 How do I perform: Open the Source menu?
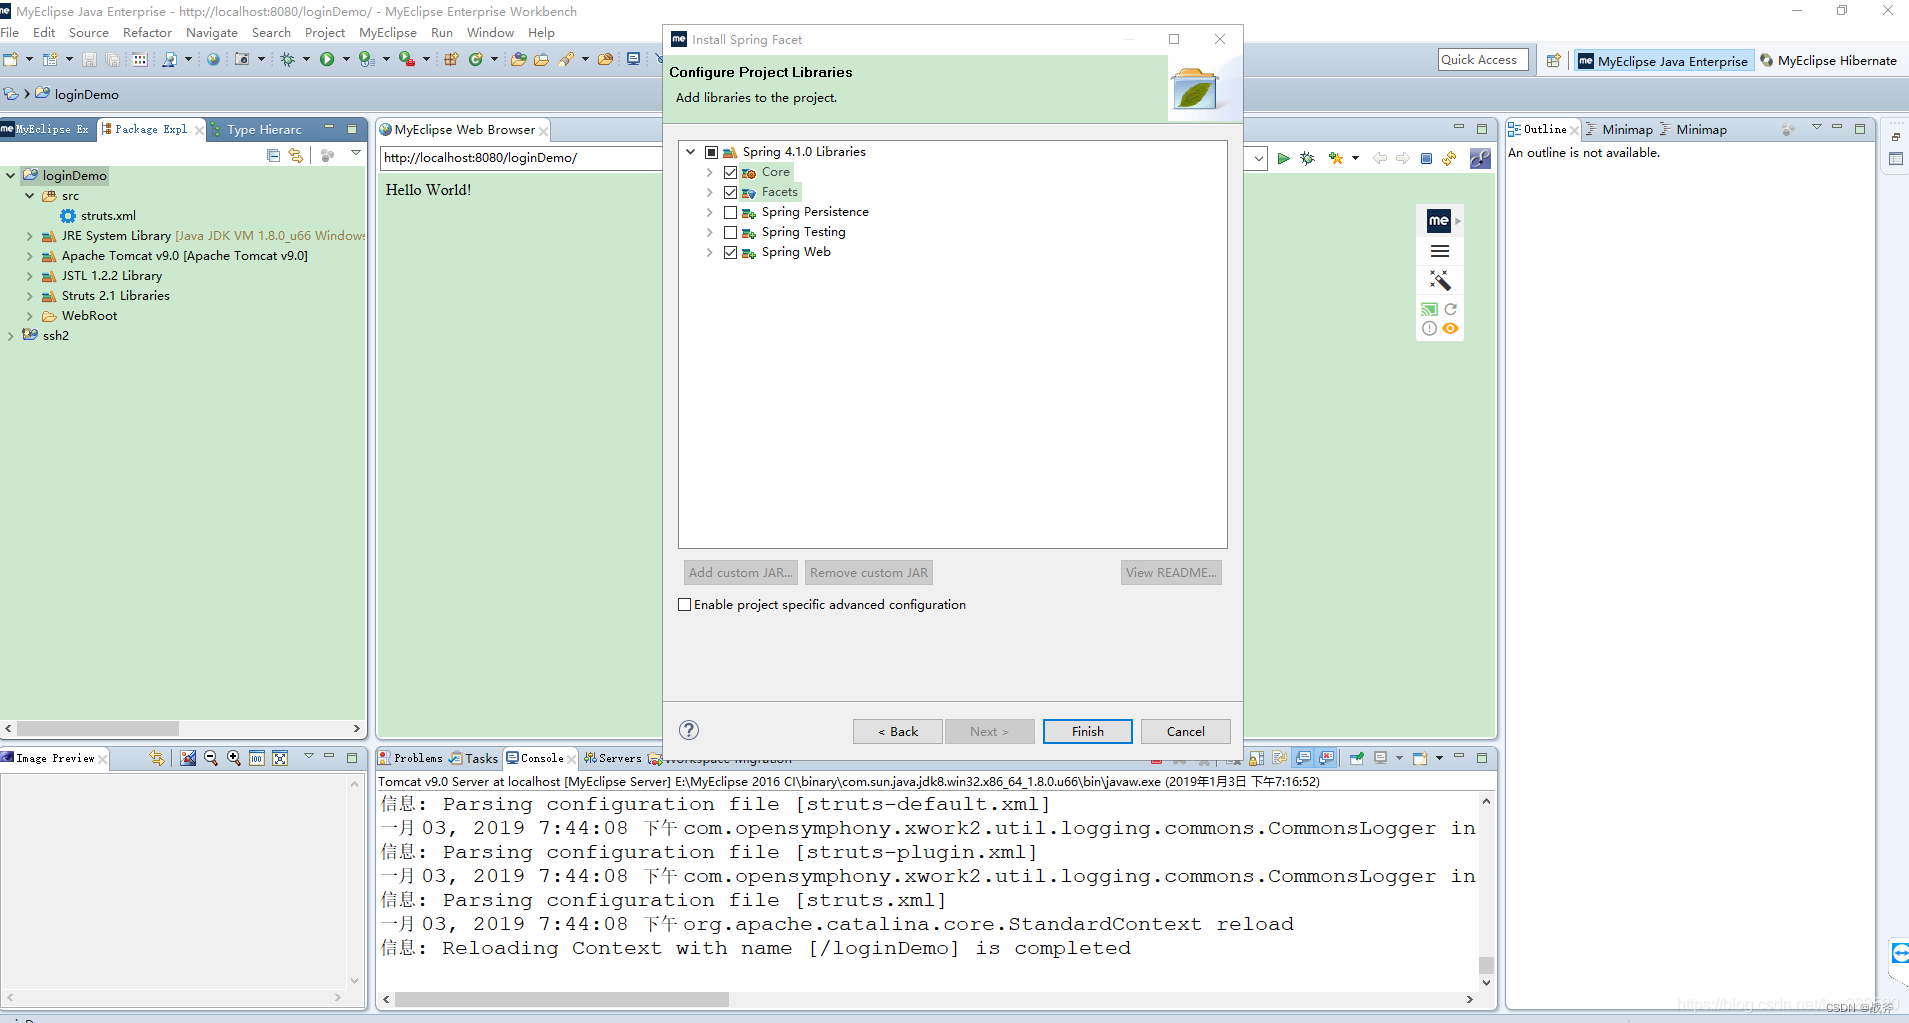point(89,32)
